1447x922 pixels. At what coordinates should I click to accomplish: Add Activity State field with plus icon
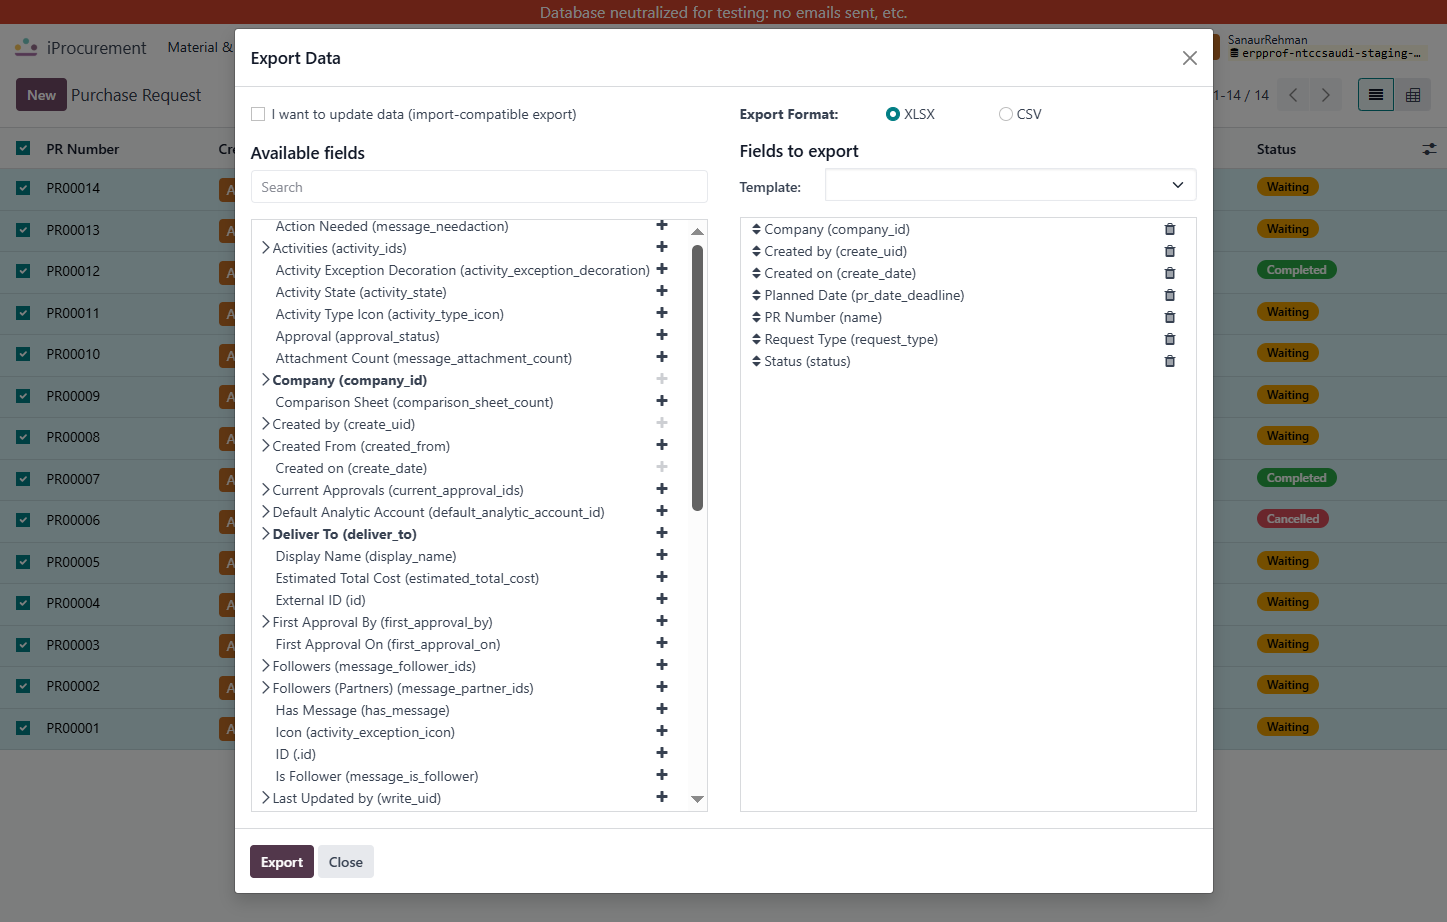point(662,291)
